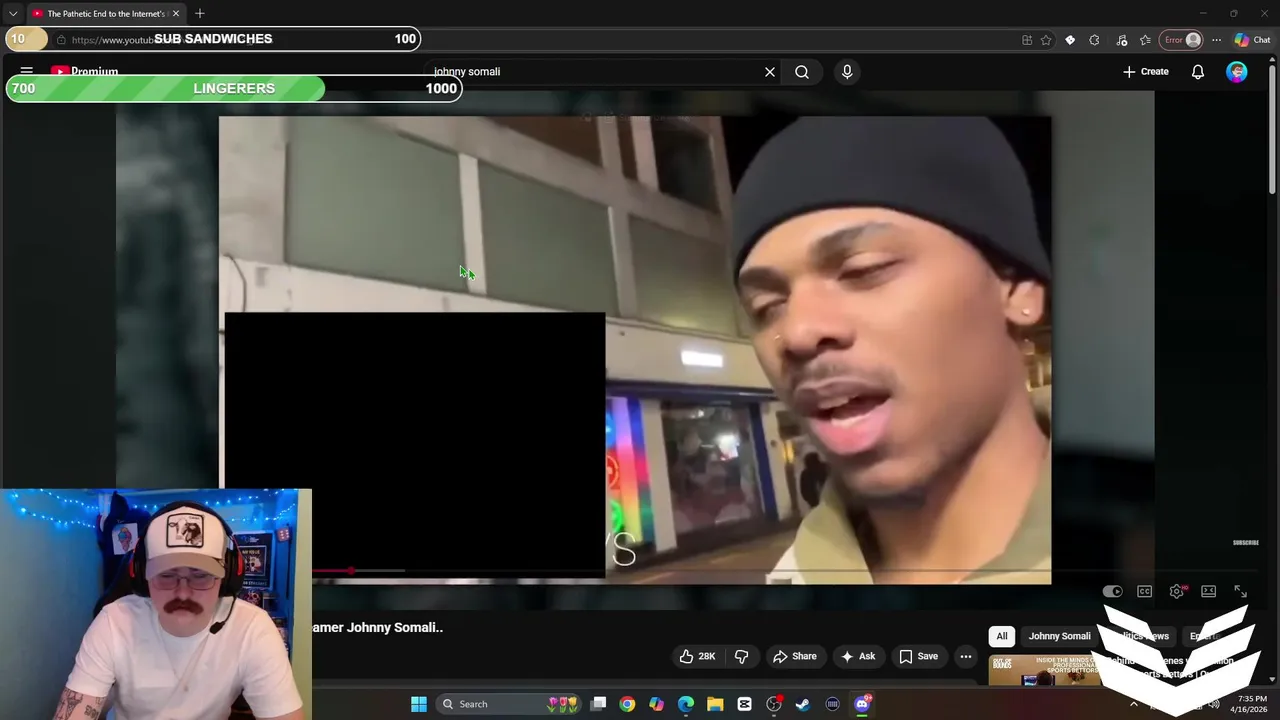Open Copilot from the taskbar

(x=656, y=704)
